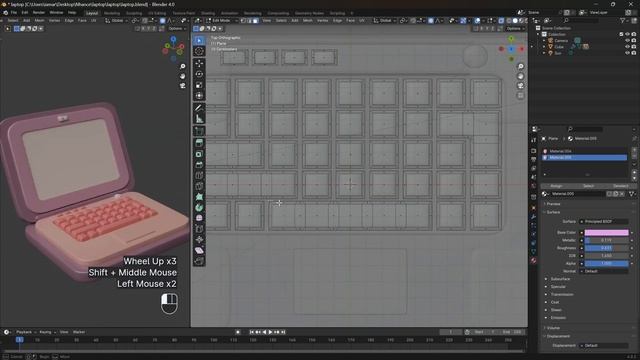
Task: Select the Annotate tool in toolbar
Action: coord(199,108)
